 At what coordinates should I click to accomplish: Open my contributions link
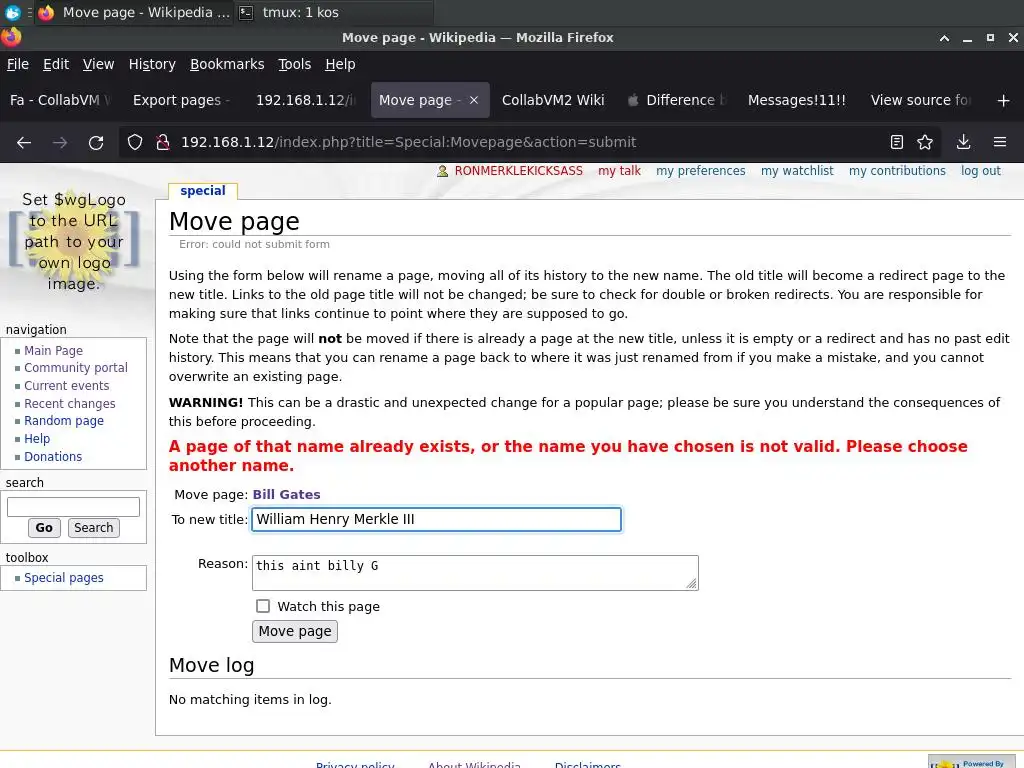coord(897,171)
